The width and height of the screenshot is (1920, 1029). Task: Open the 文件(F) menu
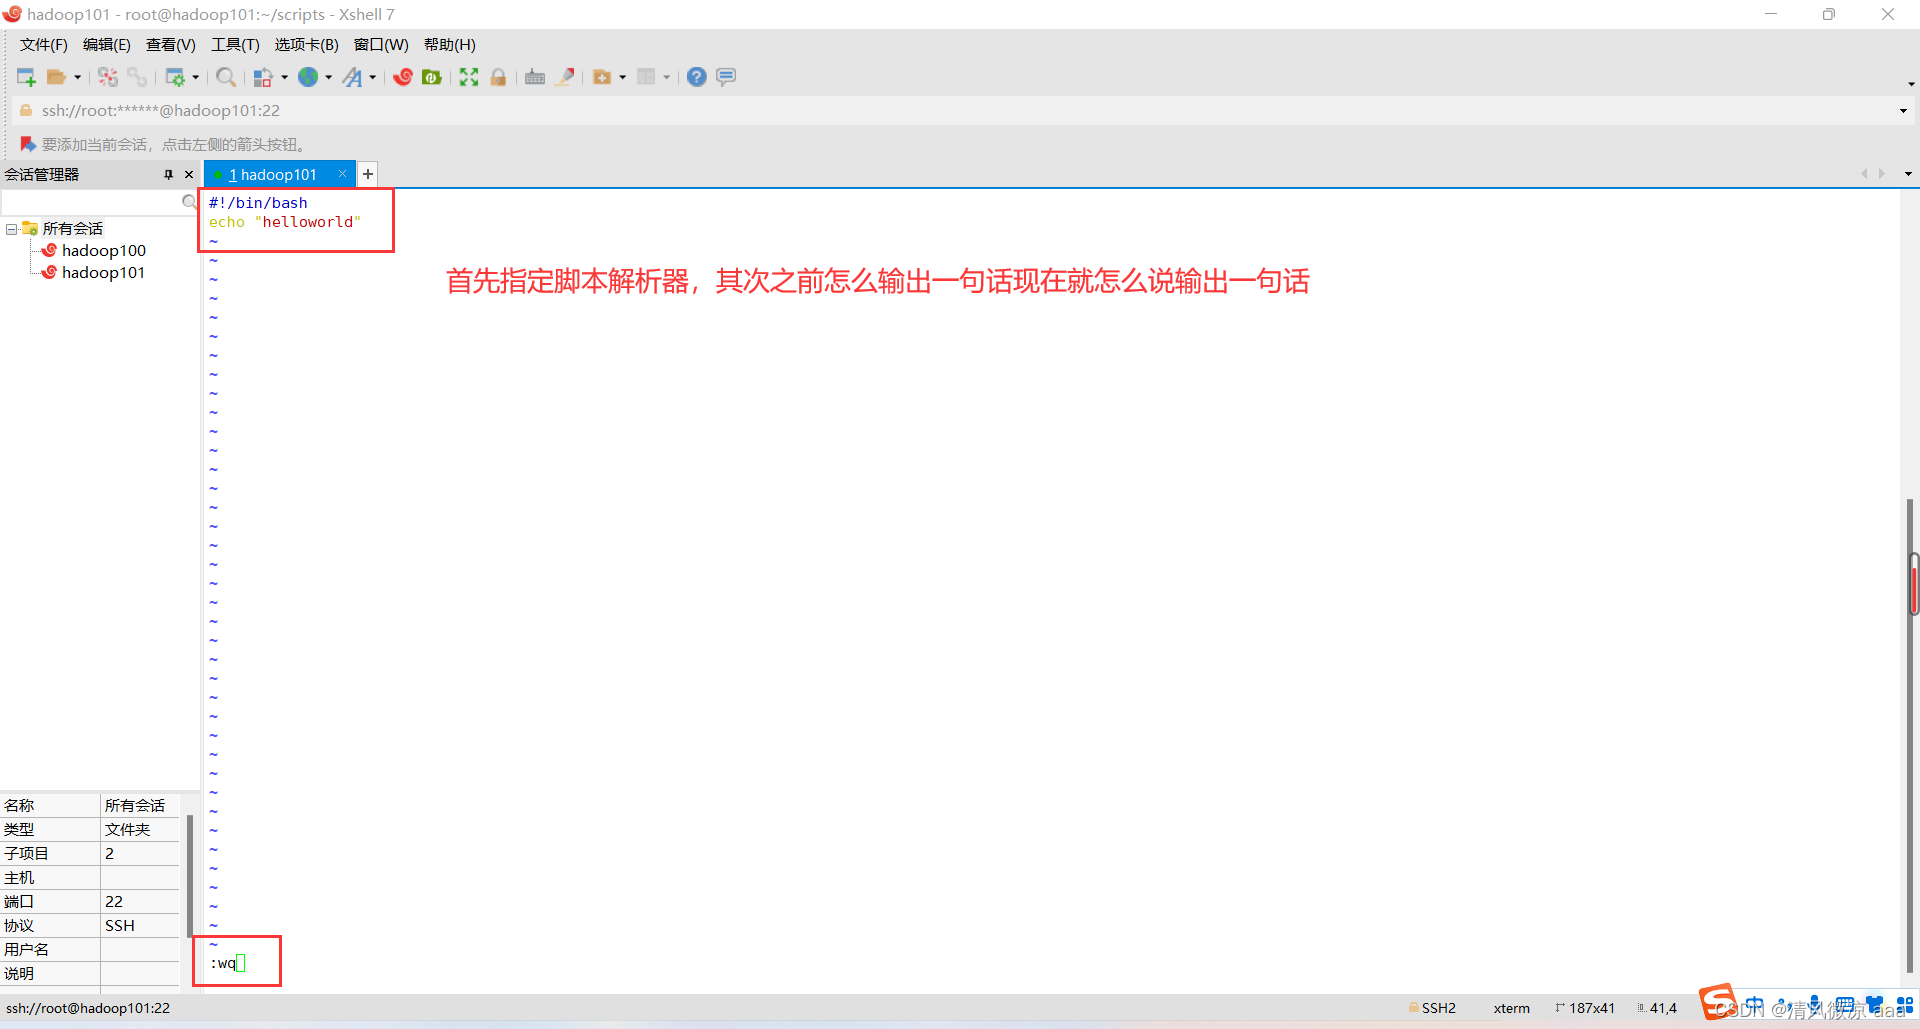[44, 45]
